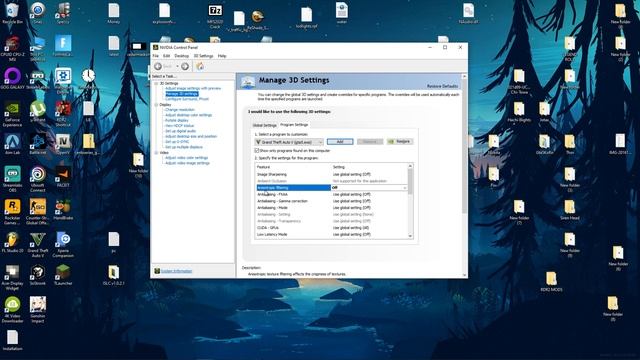Viewport: 640px width, 360px height.
Task: Open the File menu
Action: 156,56
